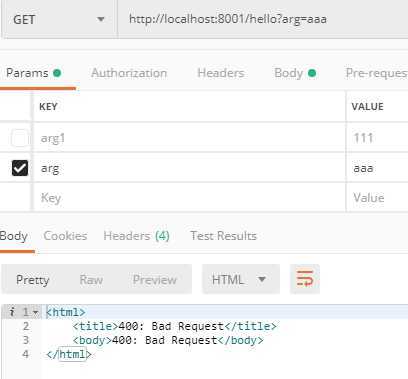Select the arg1 key cell

[x=189, y=138]
